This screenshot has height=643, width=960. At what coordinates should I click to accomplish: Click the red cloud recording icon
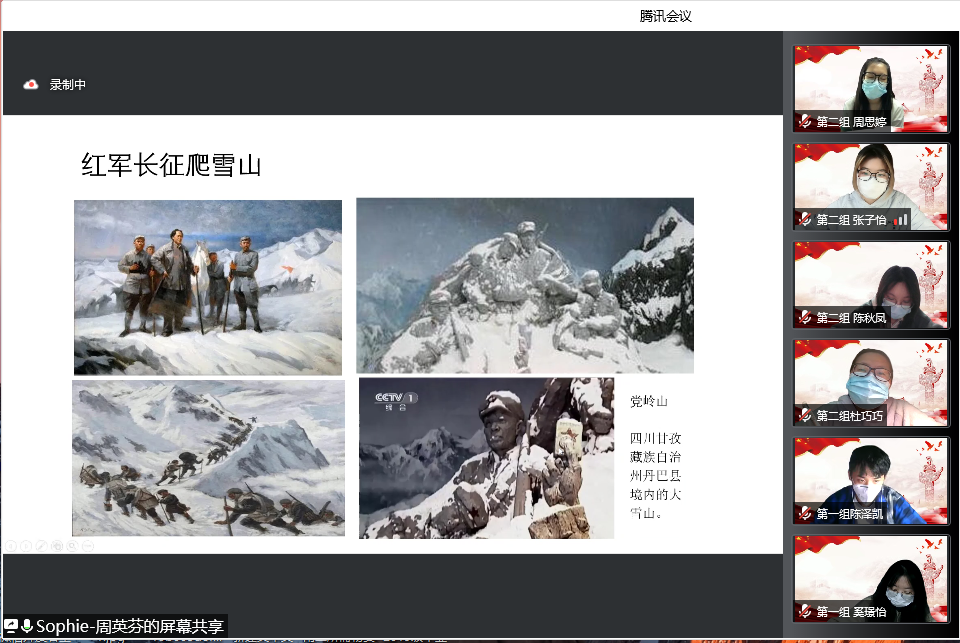pyautogui.click(x=31, y=85)
